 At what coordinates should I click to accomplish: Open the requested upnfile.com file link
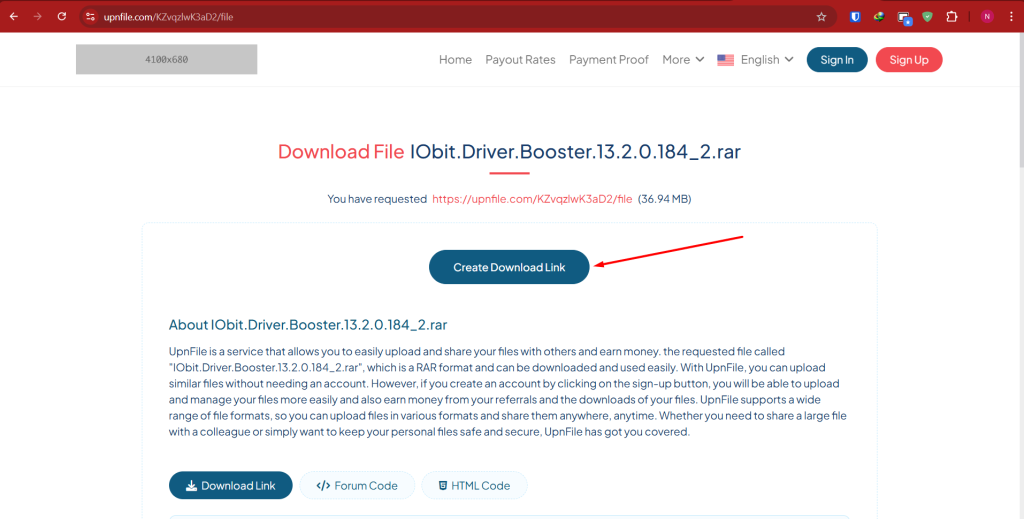532,198
